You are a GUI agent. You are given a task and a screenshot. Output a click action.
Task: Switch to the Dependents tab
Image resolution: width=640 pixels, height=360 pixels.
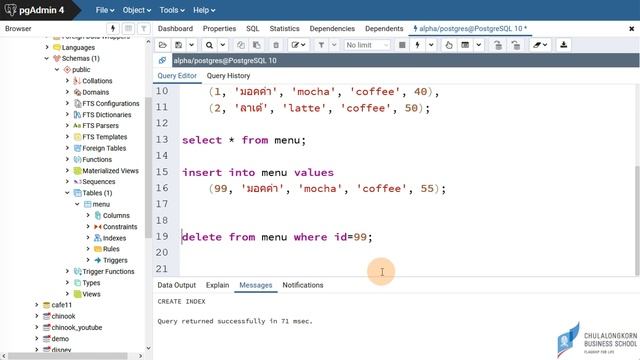384,29
